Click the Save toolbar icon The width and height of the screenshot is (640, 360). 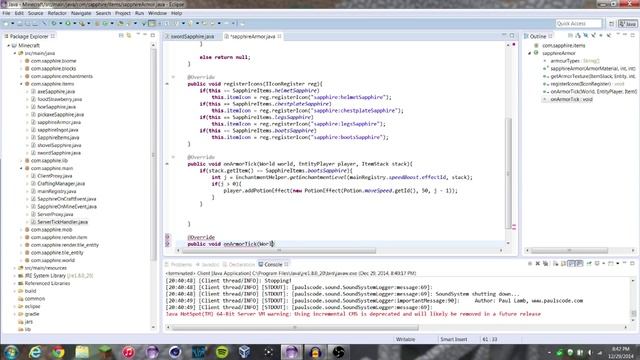(20, 23)
